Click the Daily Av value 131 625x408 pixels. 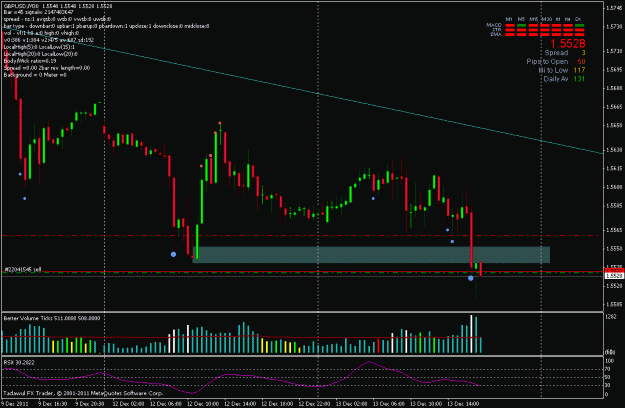(579, 79)
